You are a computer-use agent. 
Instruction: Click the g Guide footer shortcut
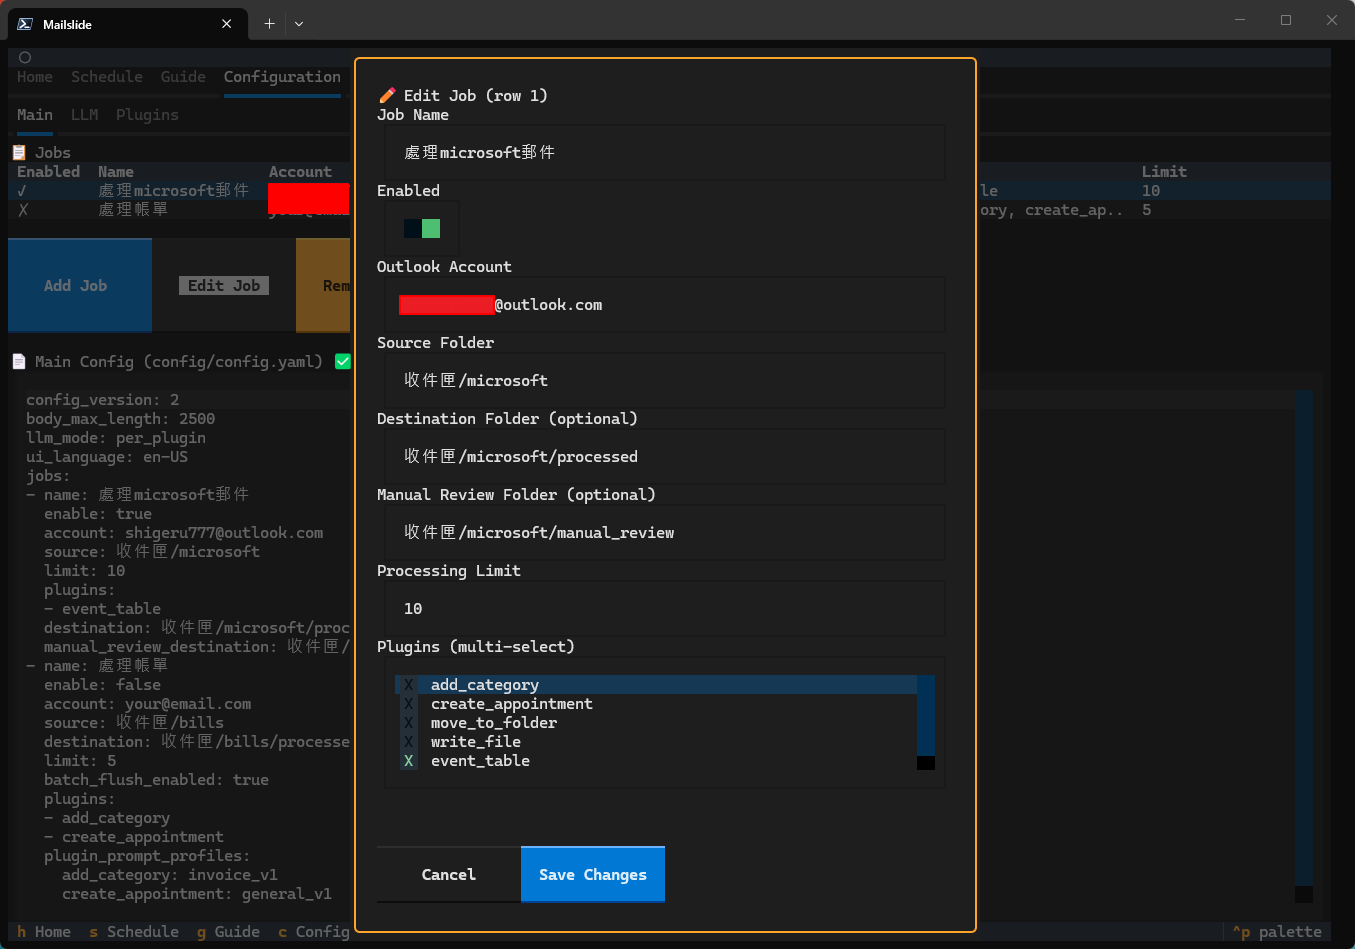pos(228,931)
